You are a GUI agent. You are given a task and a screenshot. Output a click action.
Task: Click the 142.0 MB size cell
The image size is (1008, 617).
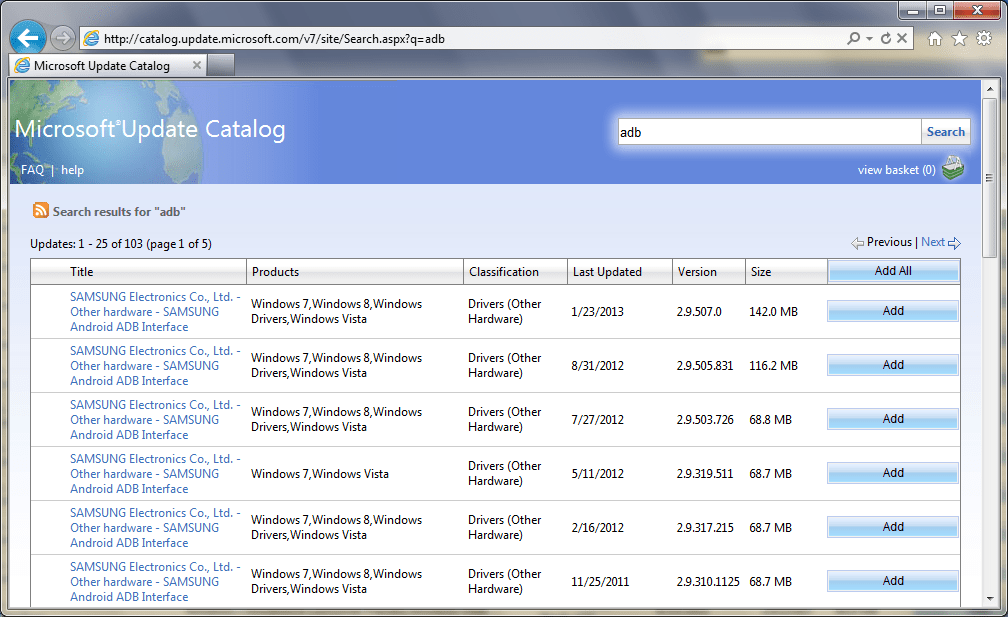pos(773,312)
